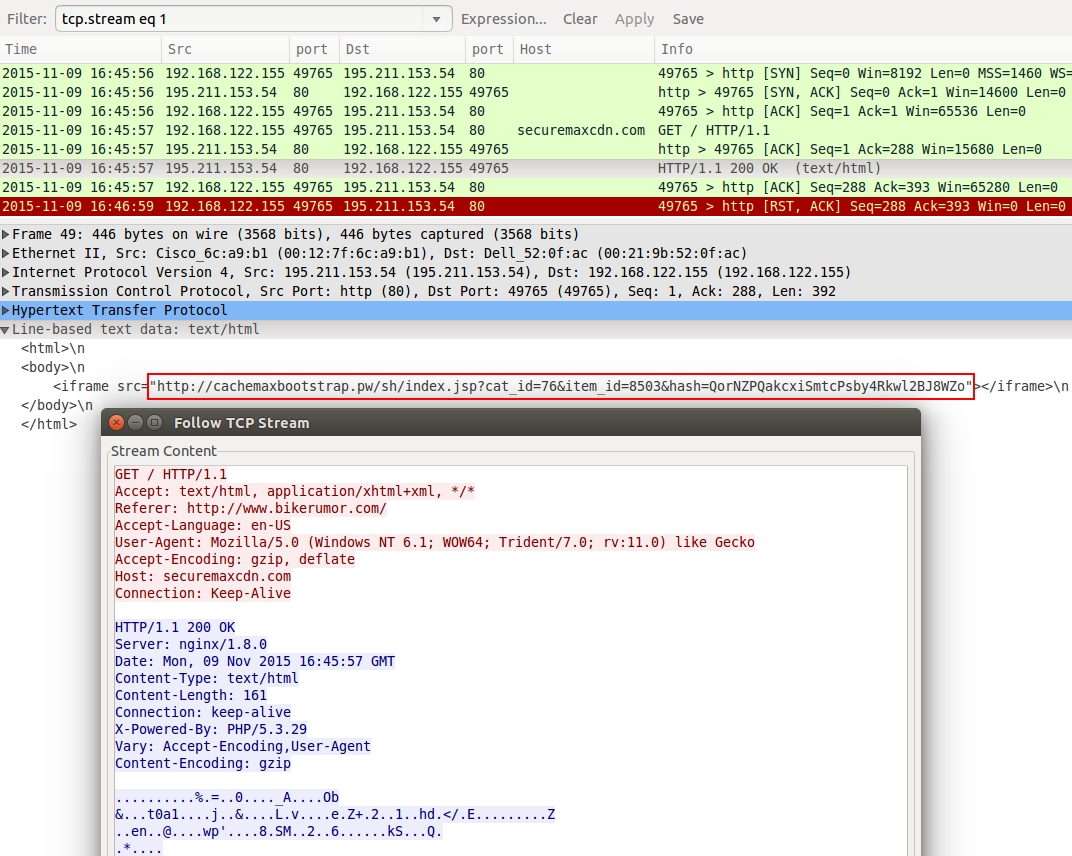Save the current display filter
Viewport: 1072px width, 856px height.
point(688,19)
